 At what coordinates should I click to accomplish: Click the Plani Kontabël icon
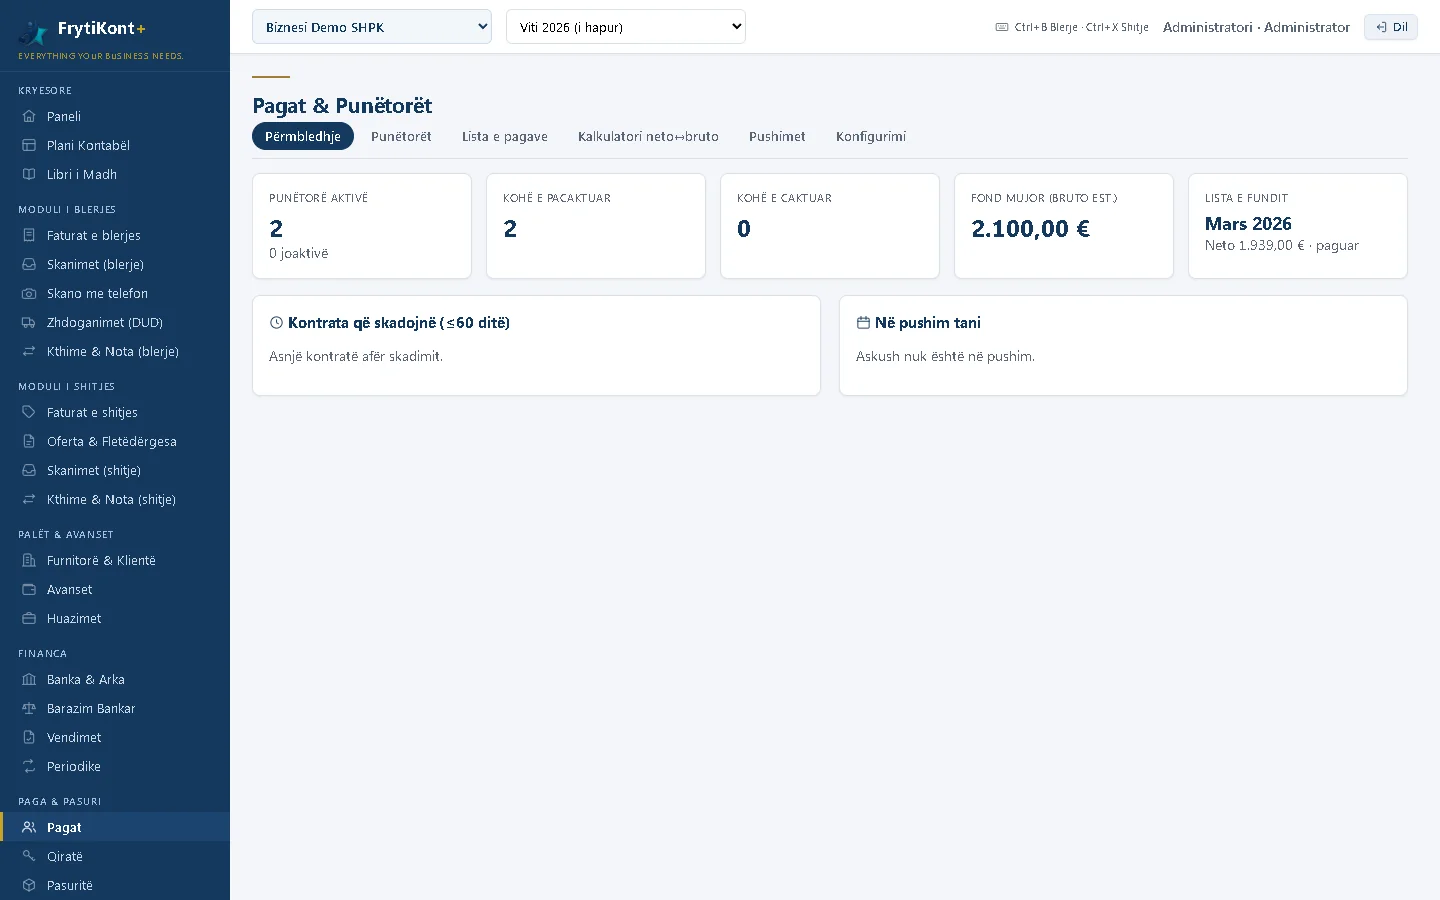click(x=29, y=145)
